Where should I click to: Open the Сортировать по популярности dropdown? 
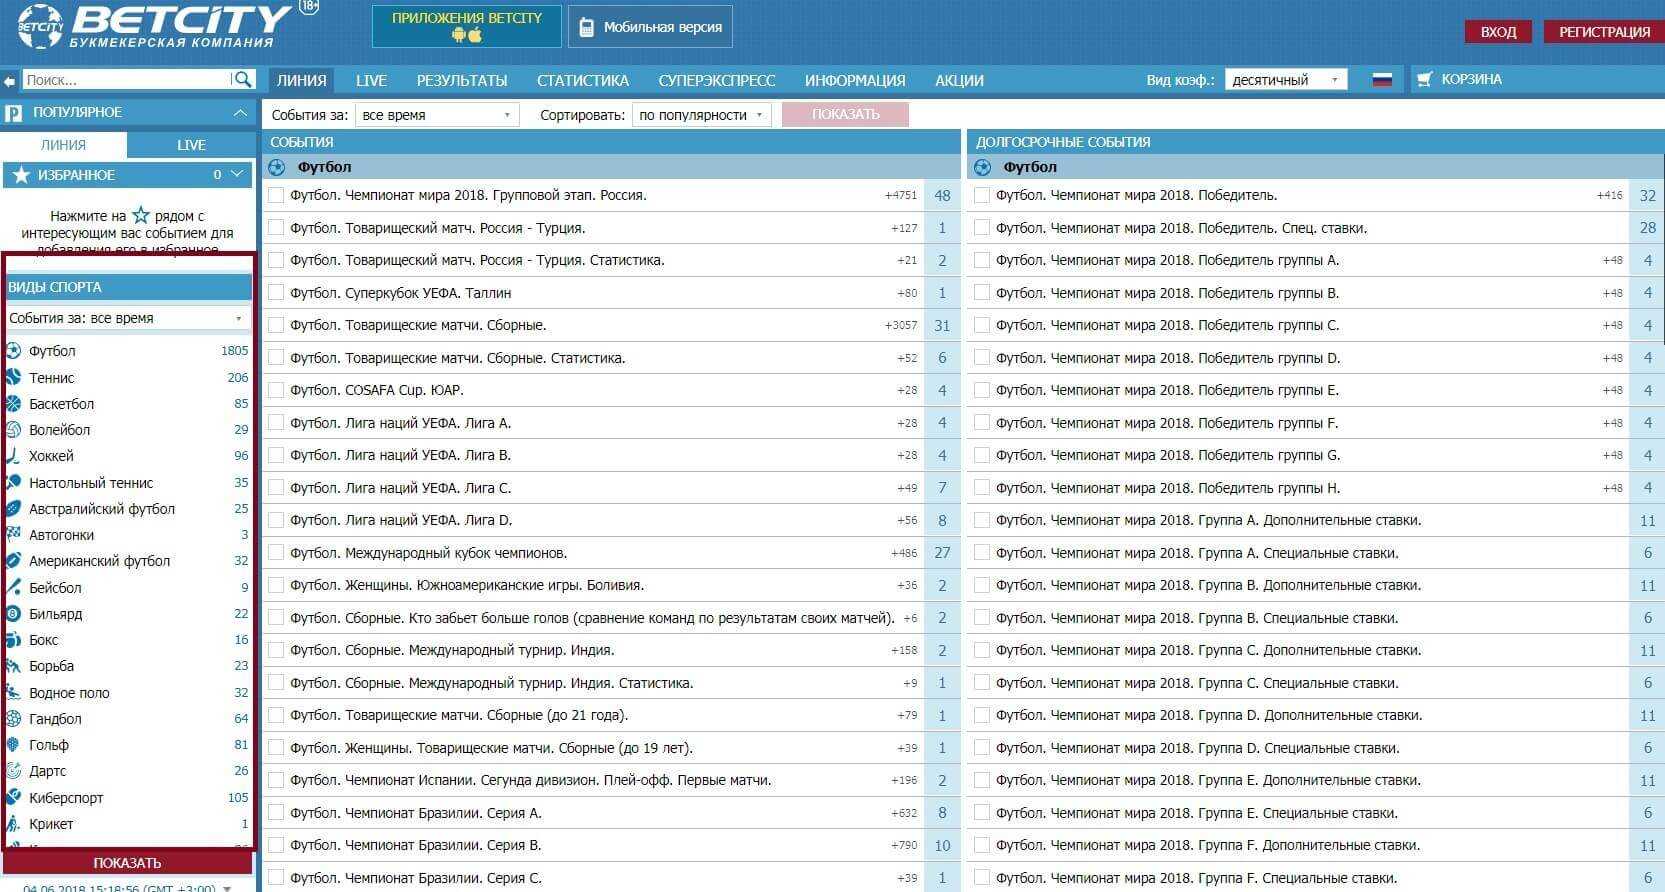tap(702, 115)
